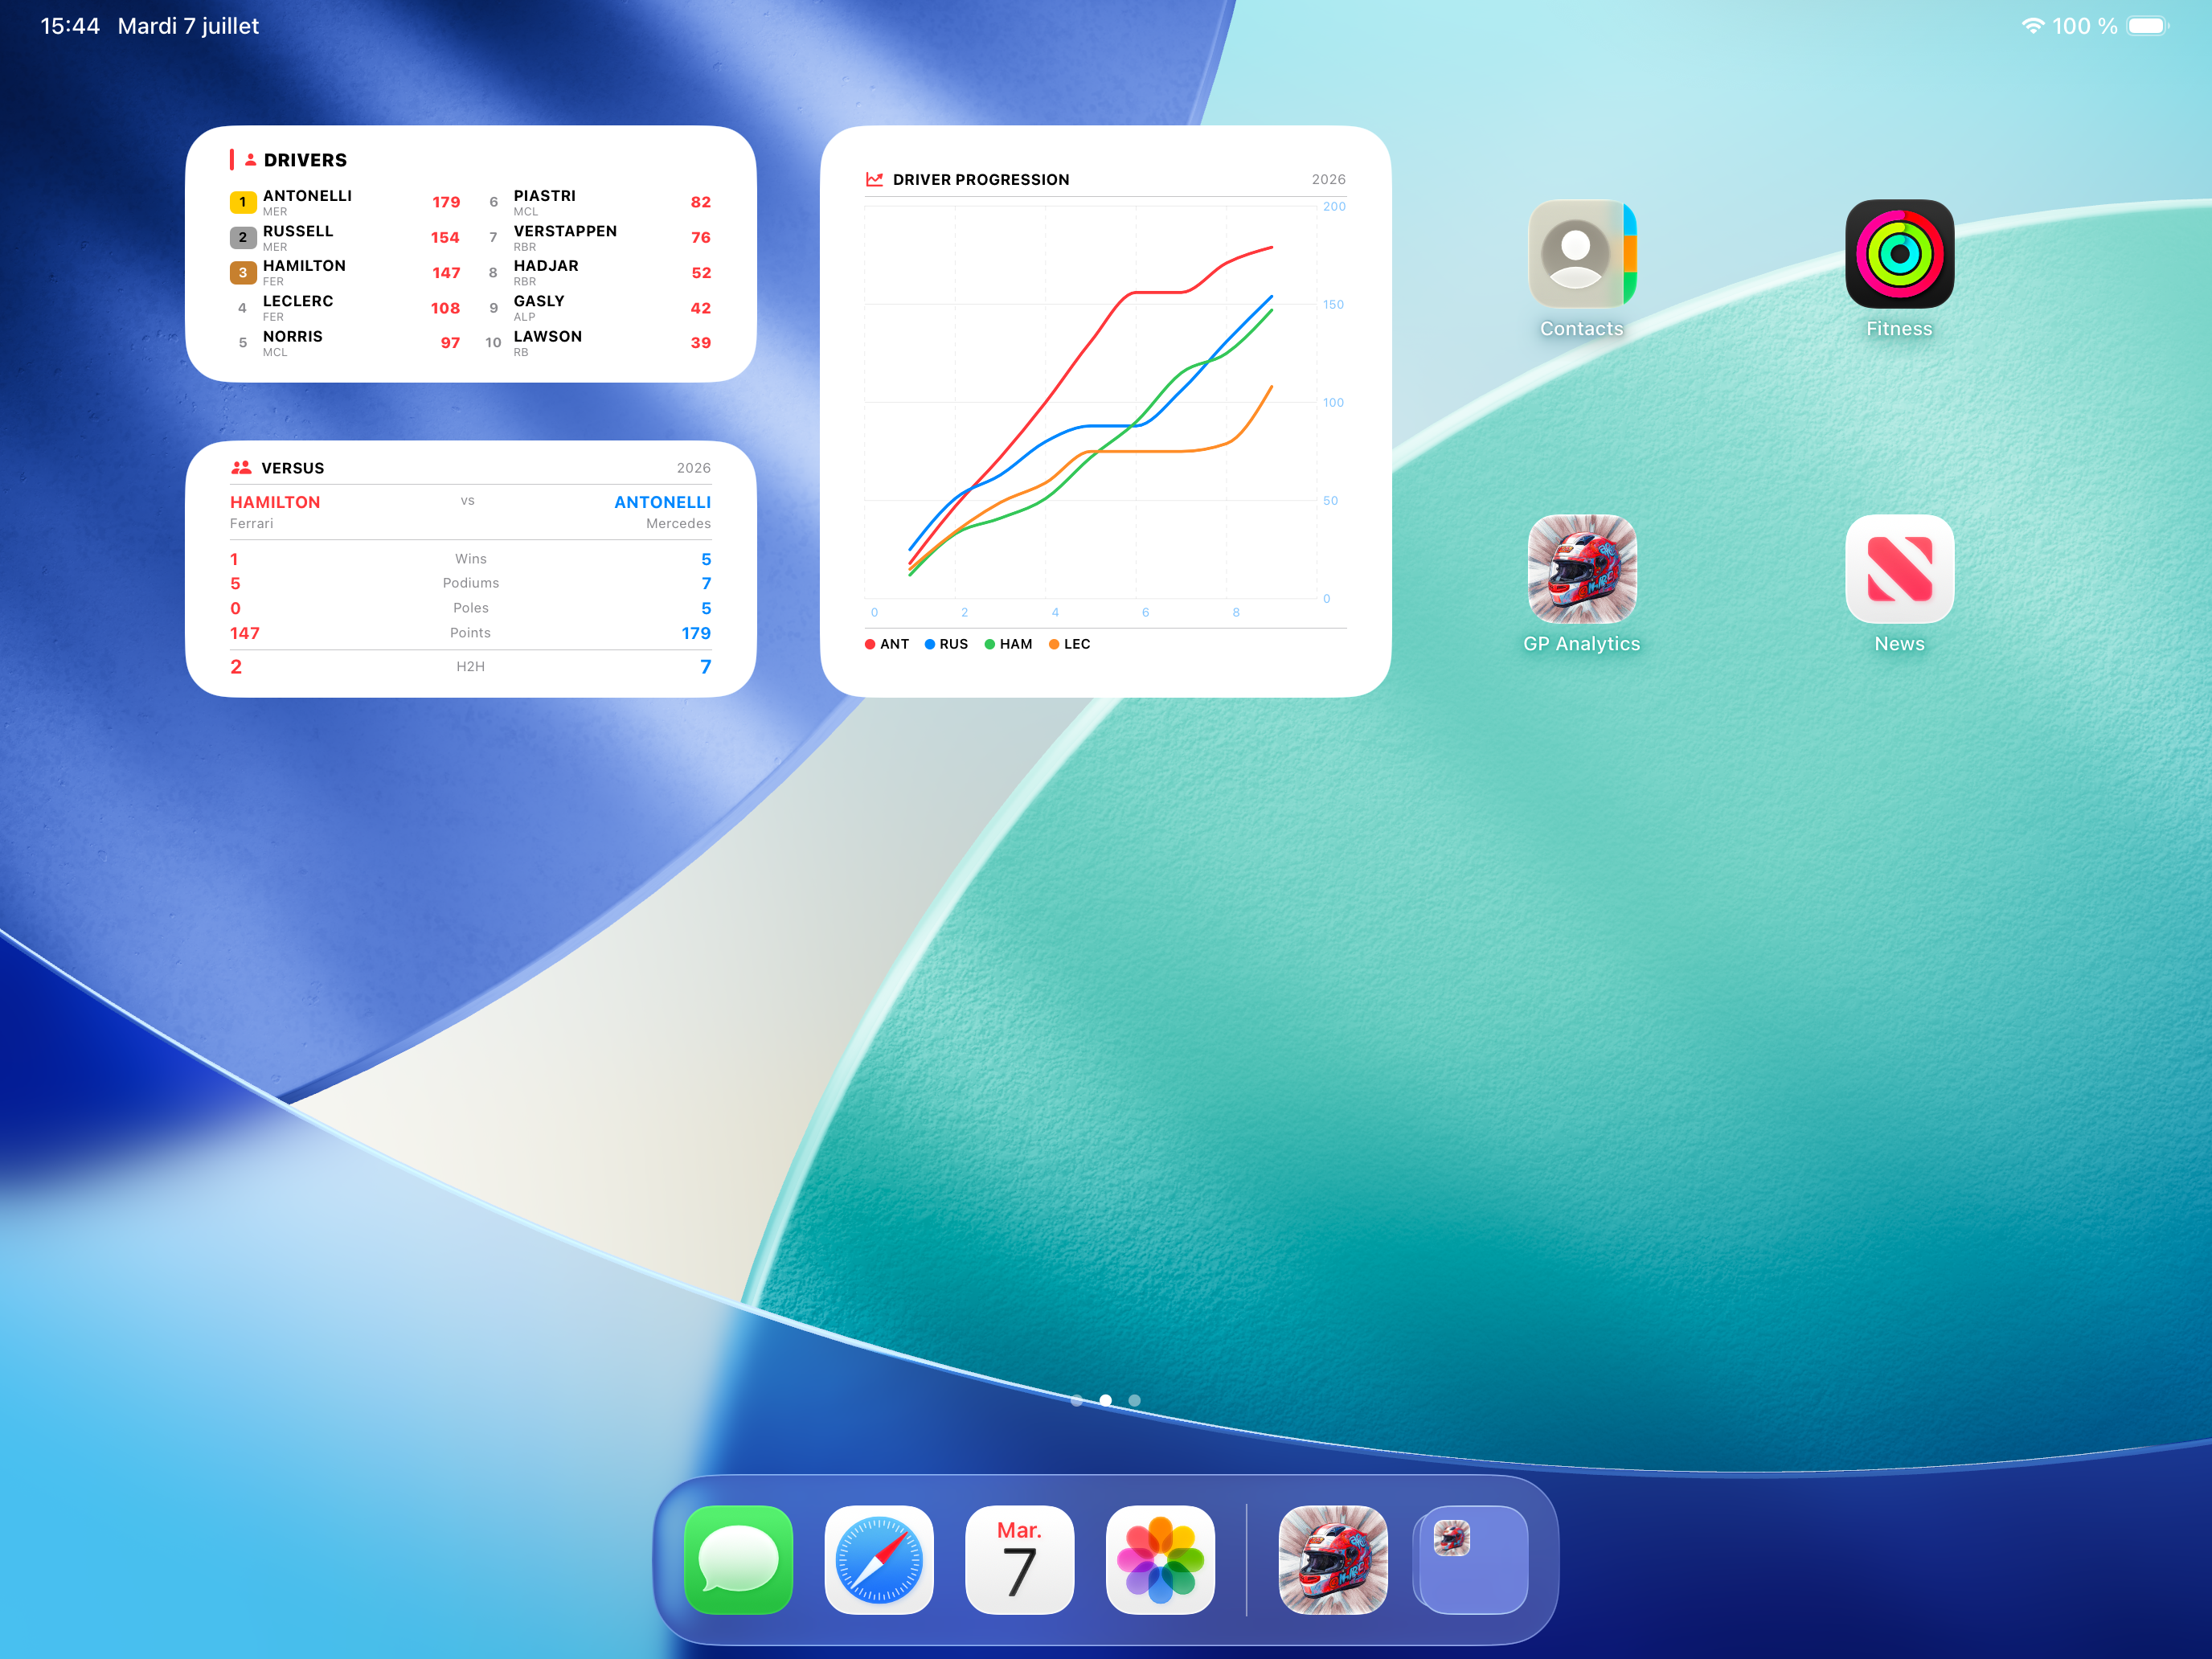Viewport: 2212px width, 1659px height.
Task: Tap the Wi-Fi status icon
Action: (2032, 26)
